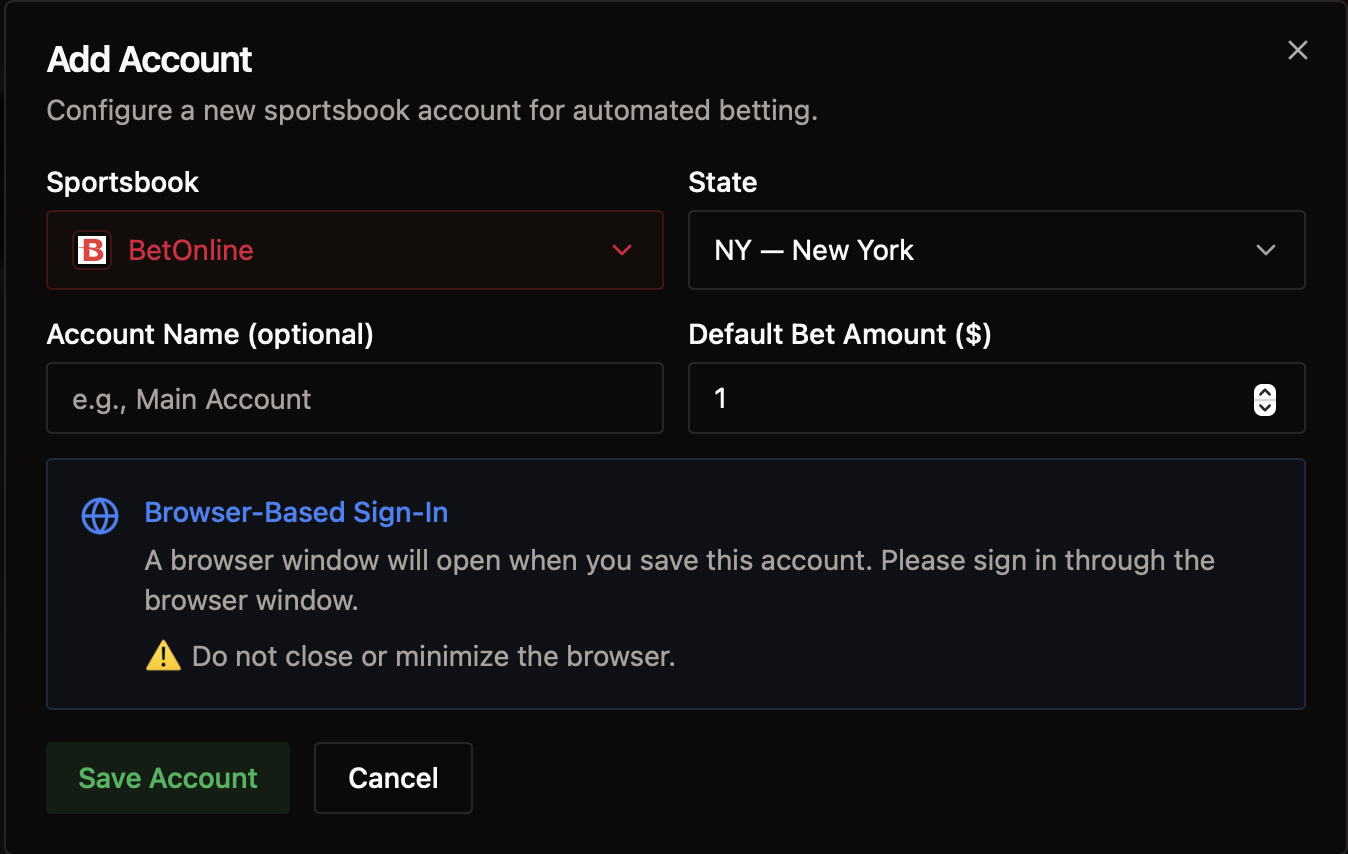
Task: Decrease the default bet amount with down arrow
Action: tap(1265, 407)
